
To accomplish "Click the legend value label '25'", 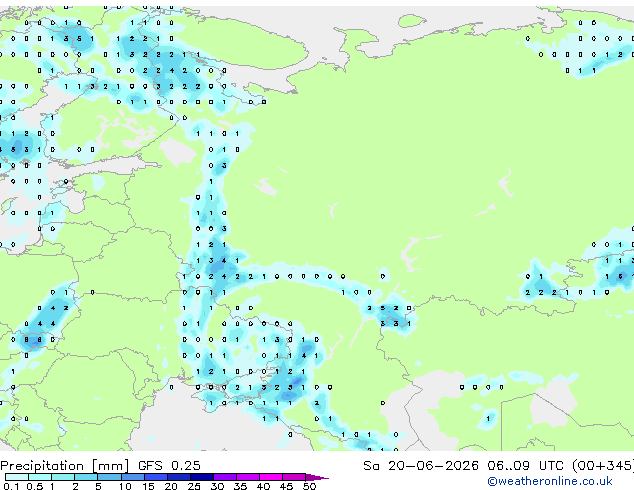I will coord(194,486).
